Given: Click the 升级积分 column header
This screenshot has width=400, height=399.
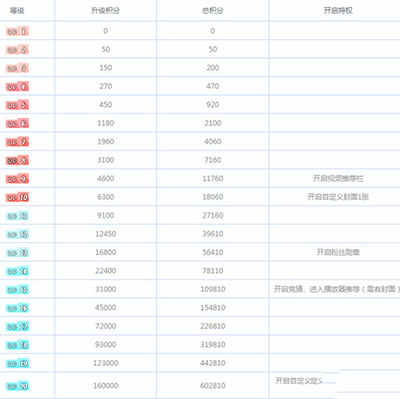Looking at the screenshot, I should coord(105,11).
